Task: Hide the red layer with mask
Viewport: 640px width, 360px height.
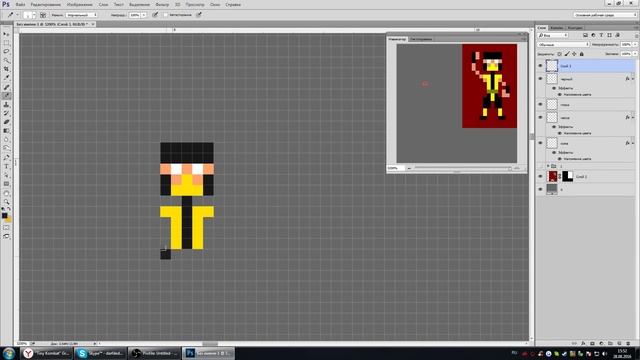Action: pos(540,176)
